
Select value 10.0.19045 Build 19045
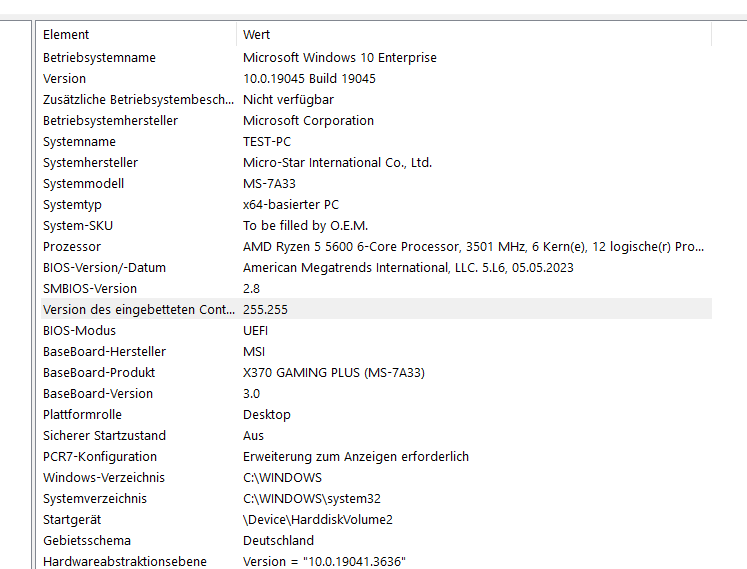click(309, 79)
